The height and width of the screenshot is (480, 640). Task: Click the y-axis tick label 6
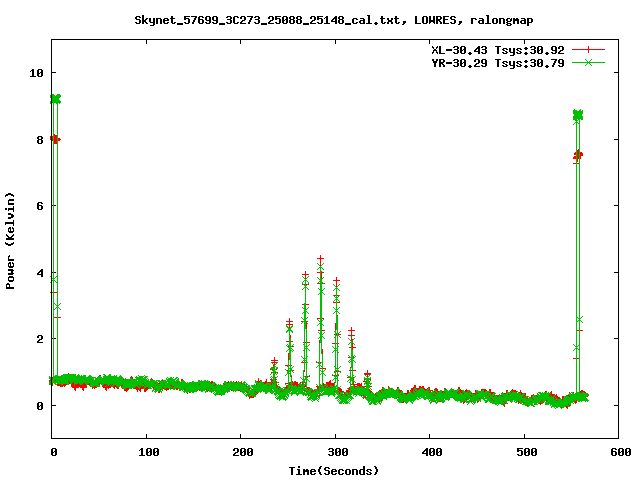pyautogui.click(x=39, y=206)
